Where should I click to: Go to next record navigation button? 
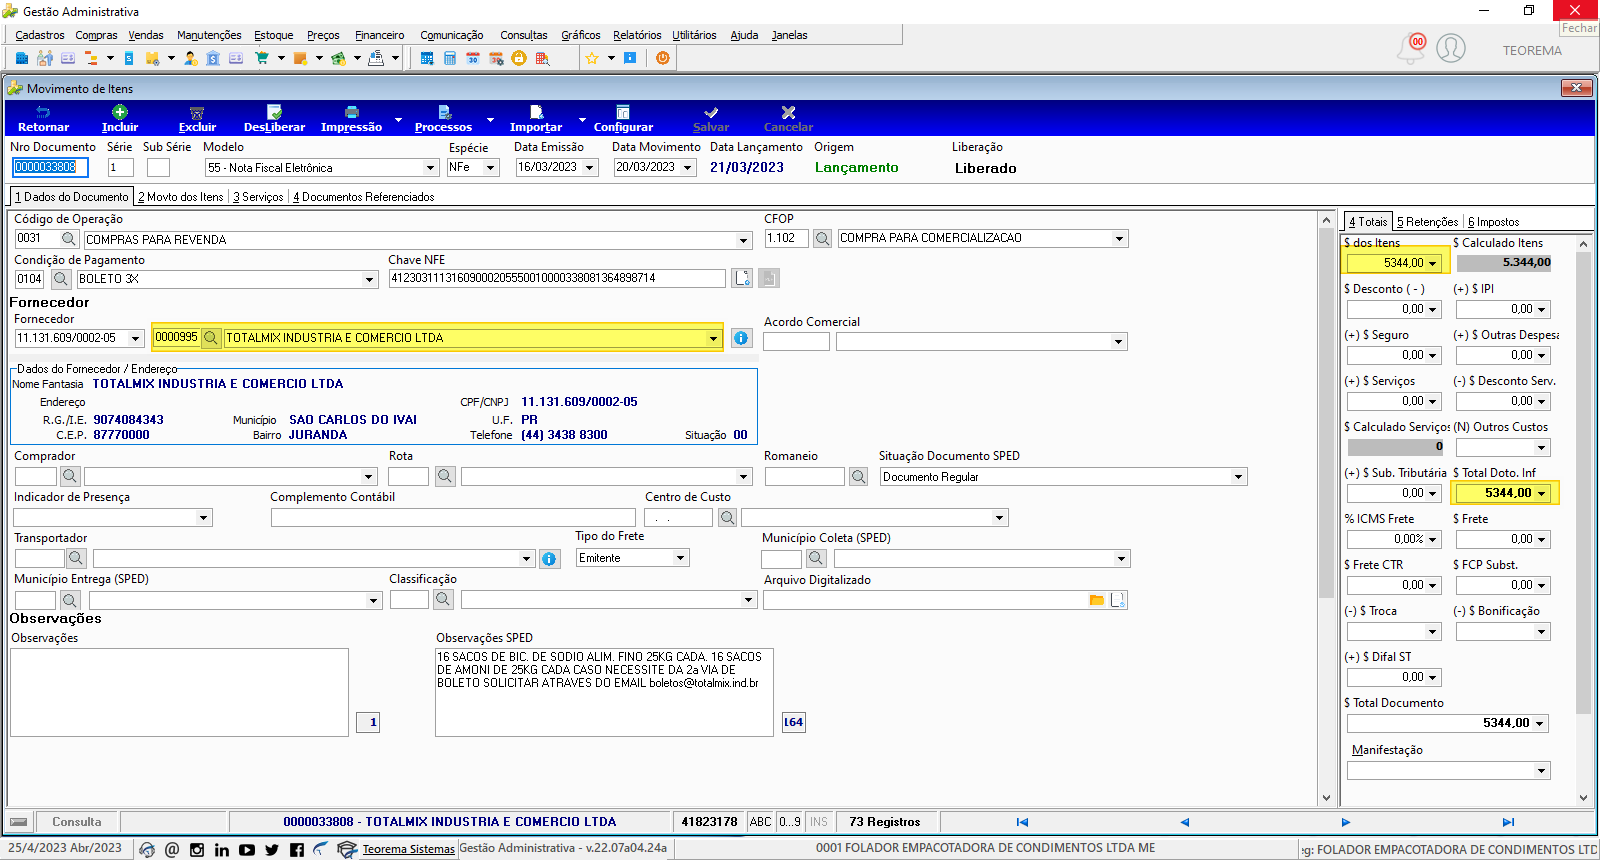point(1346,822)
